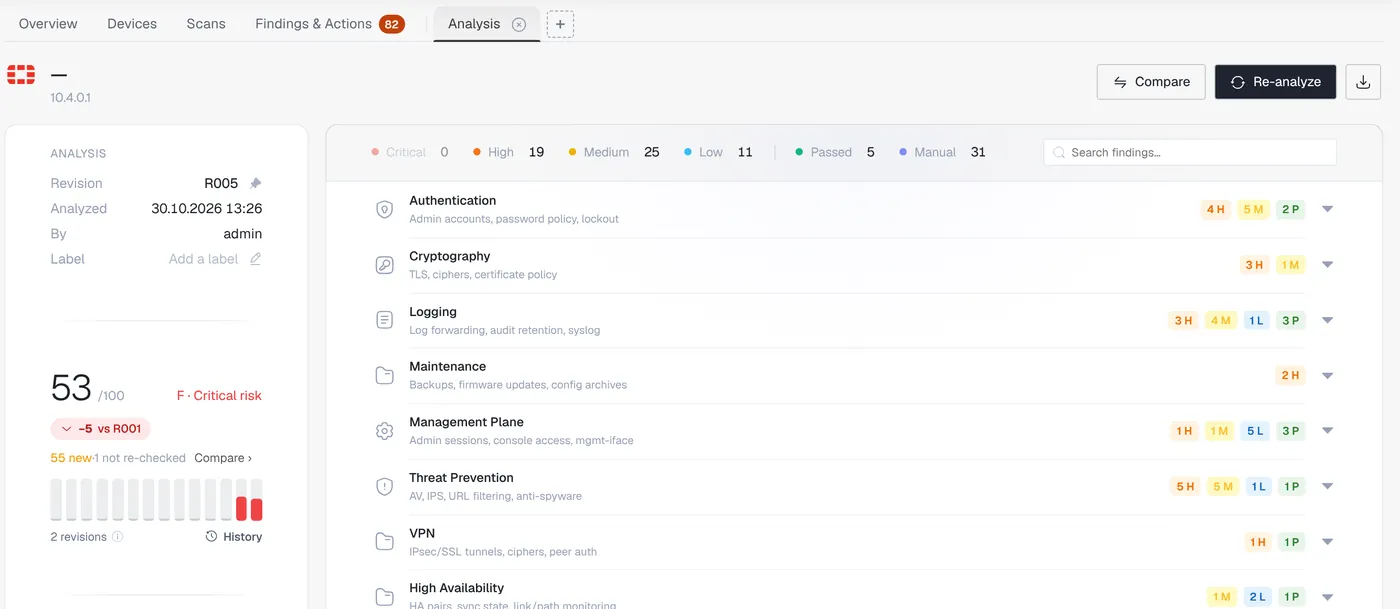Select the Analysis tab
Image resolution: width=1400 pixels, height=609 pixels.
pyautogui.click(x=474, y=24)
